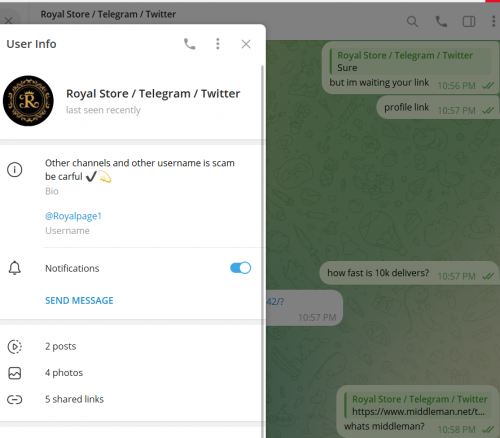Toggle the side panel icon in chat header
500x438 pixels.
tap(469, 22)
